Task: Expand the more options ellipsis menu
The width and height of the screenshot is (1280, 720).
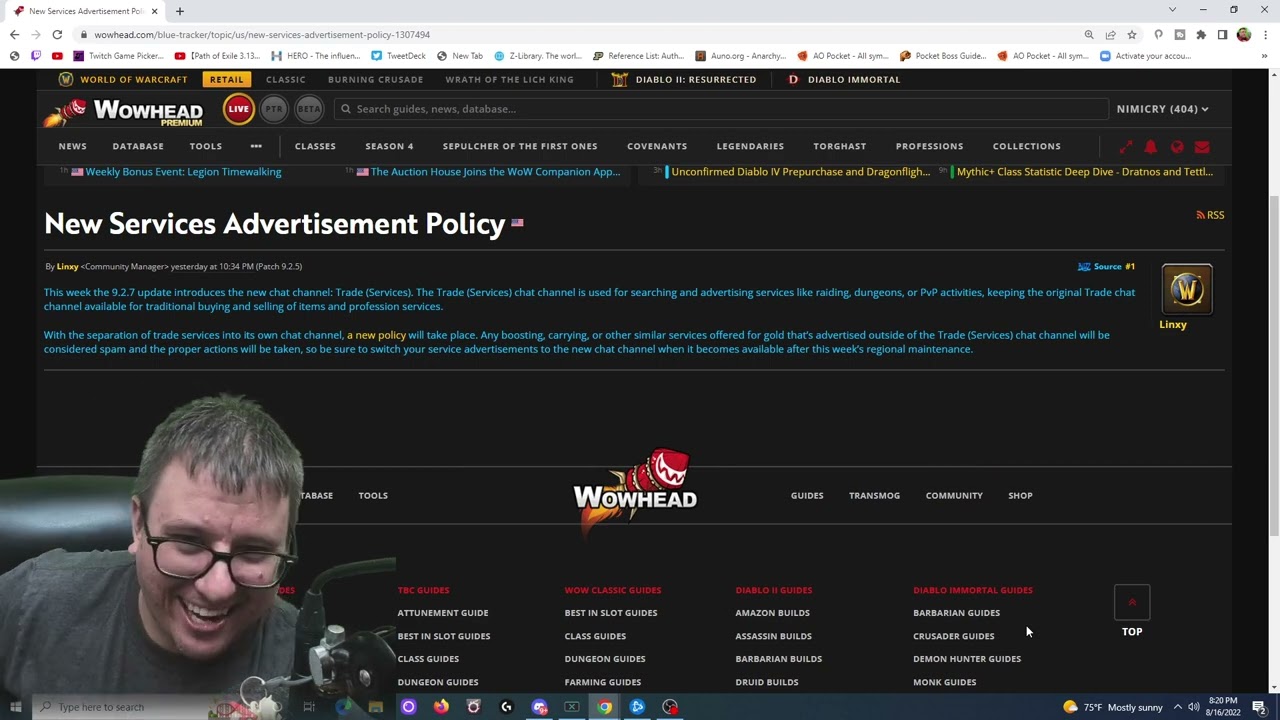Action: click(x=256, y=146)
